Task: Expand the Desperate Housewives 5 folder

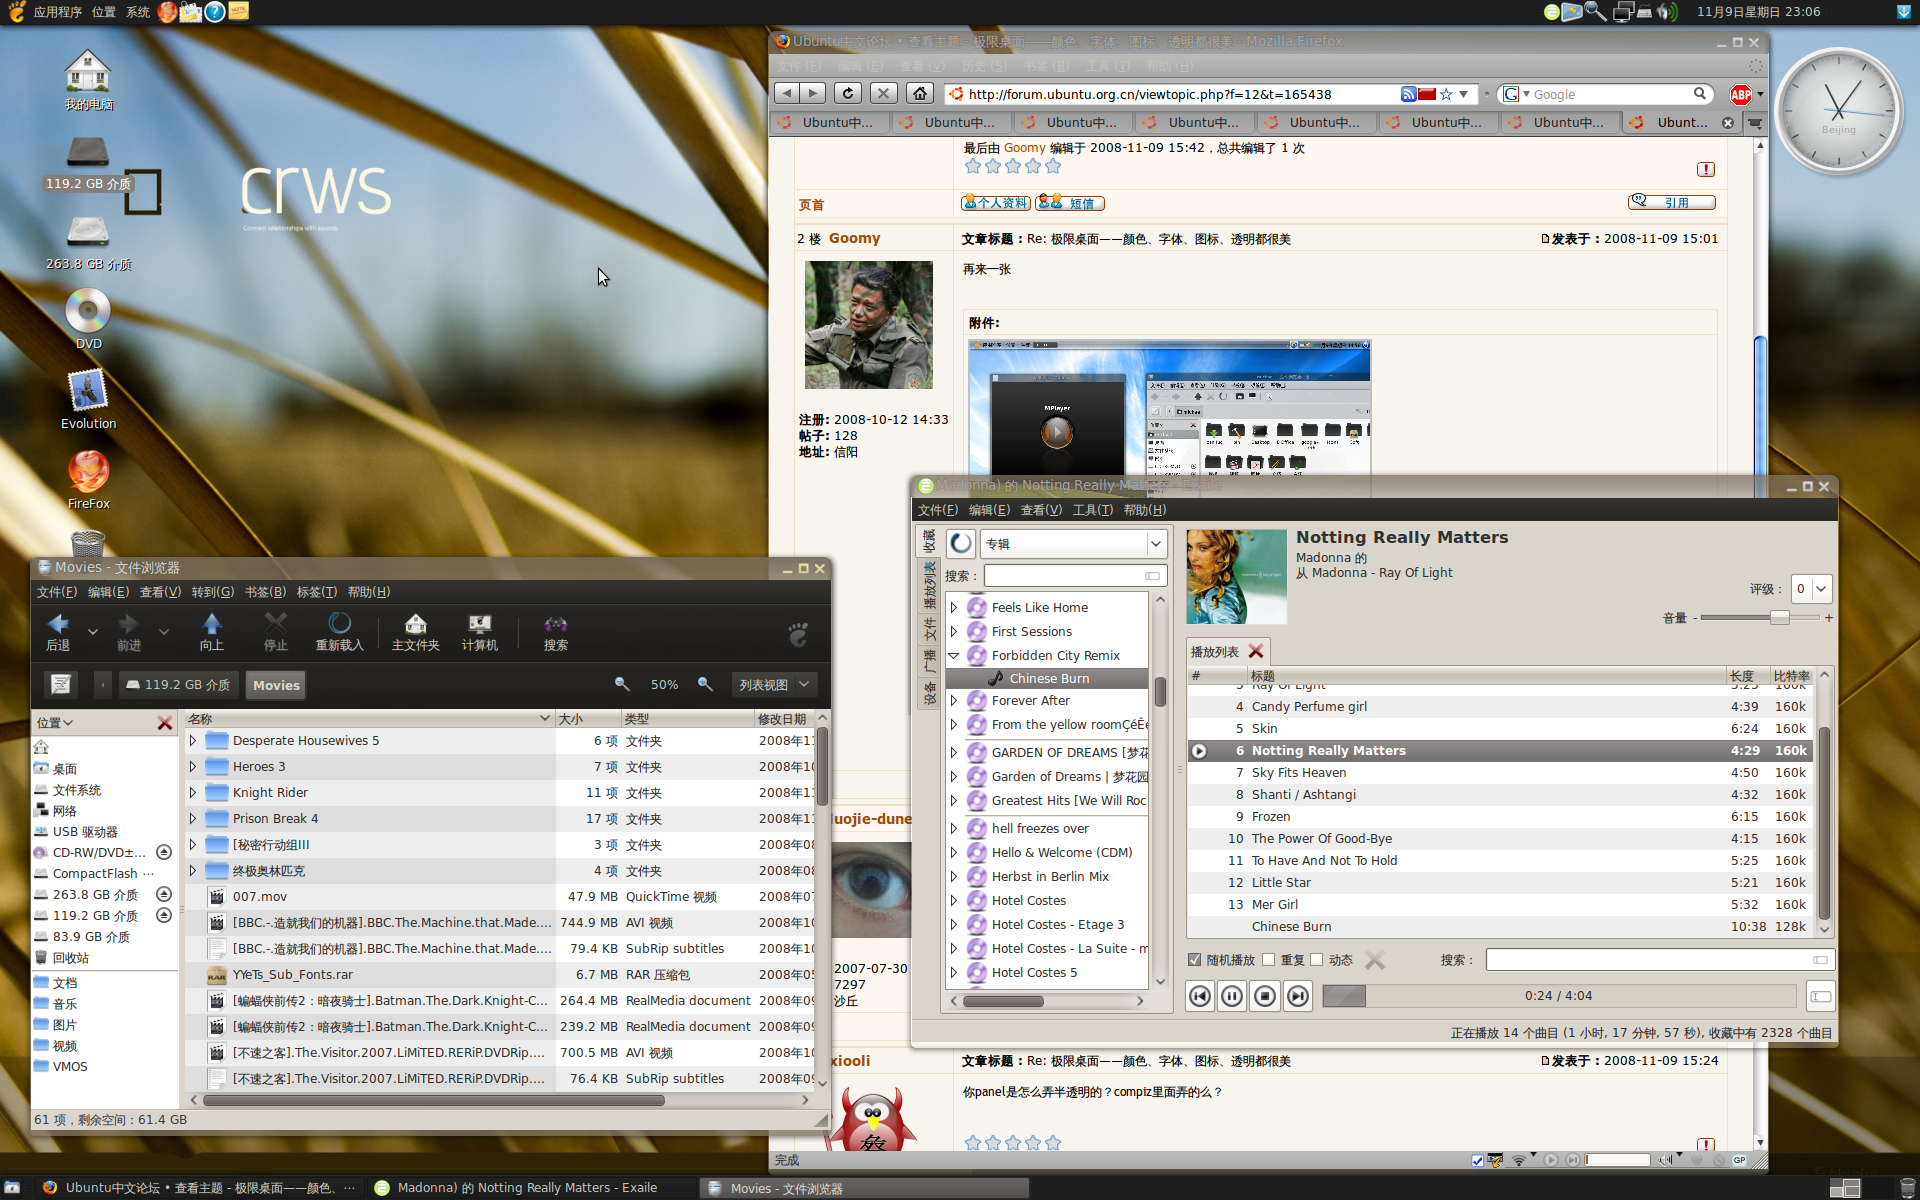Action: 193,740
